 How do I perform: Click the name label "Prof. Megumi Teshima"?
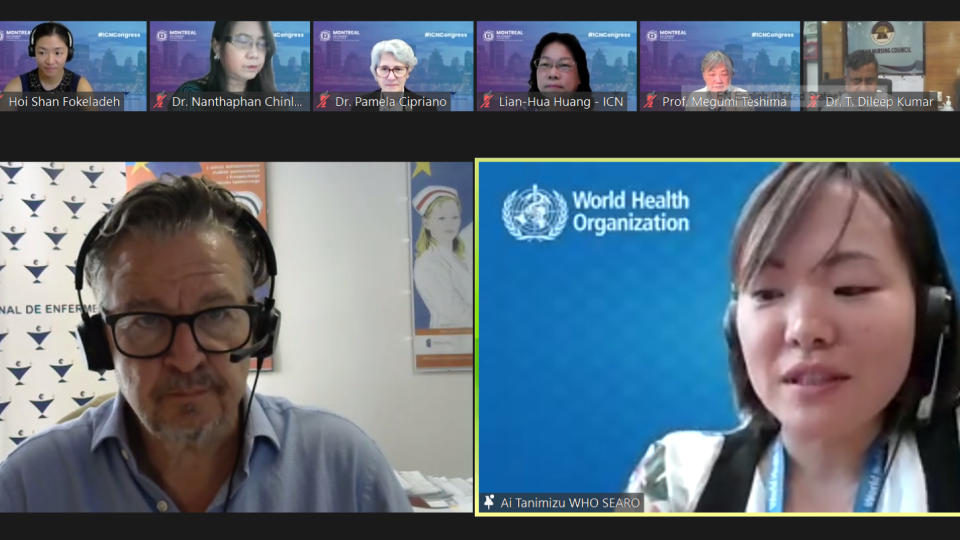point(724,102)
